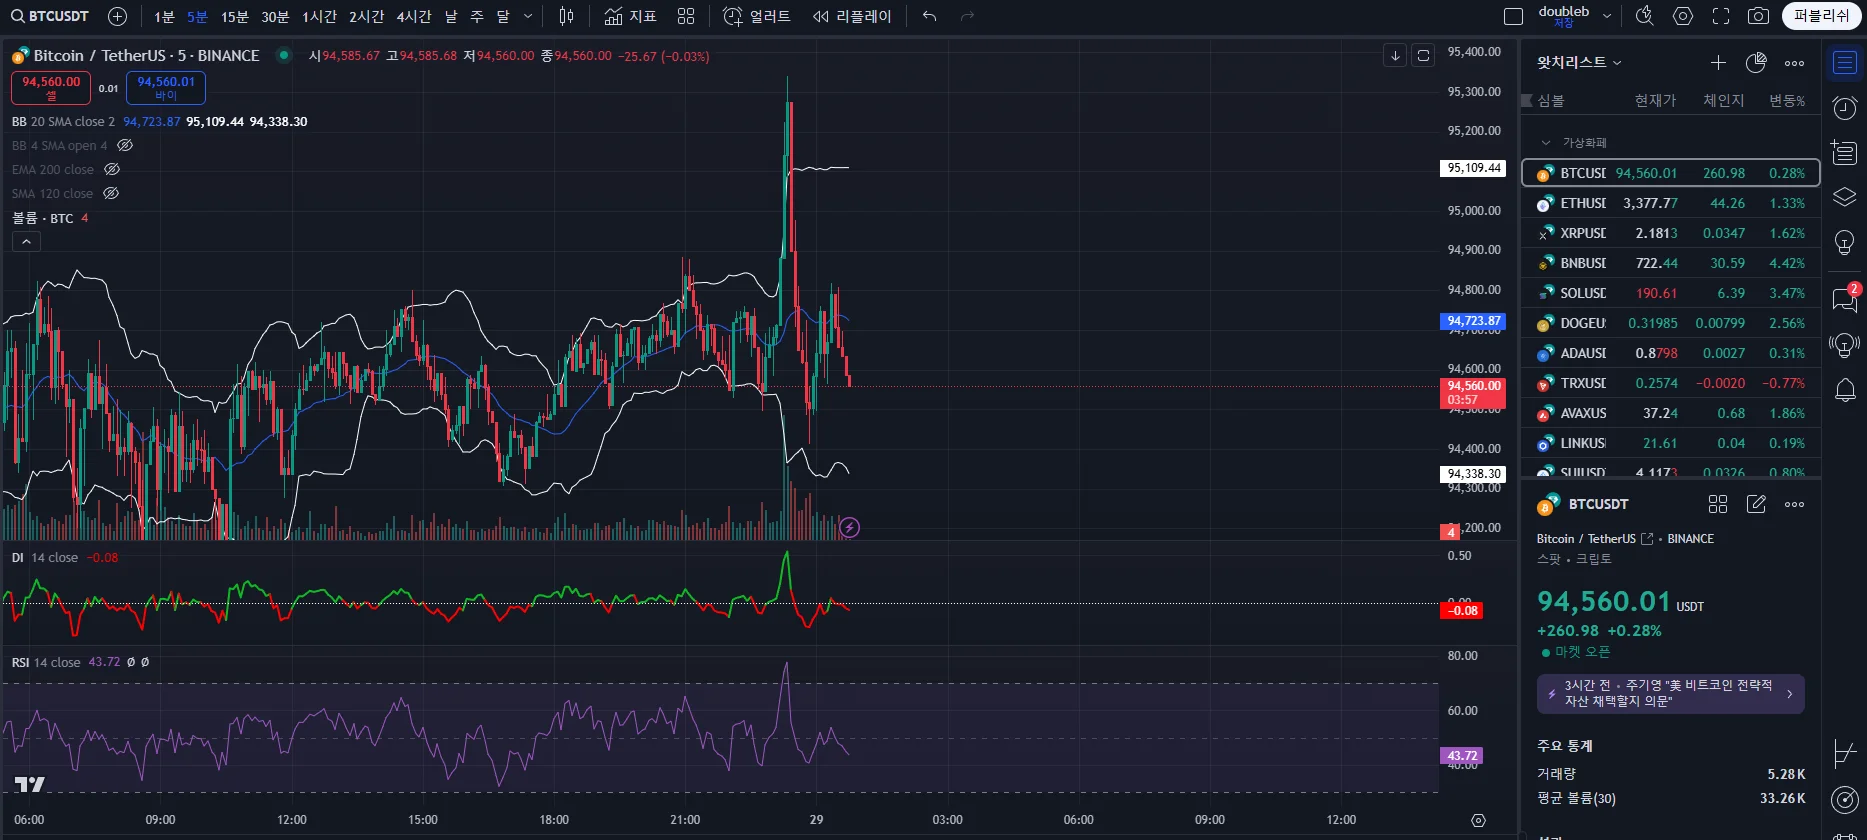Open the notifications bell icon
Image resolution: width=1867 pixels, height=840 pixels.
point(1845,390)
